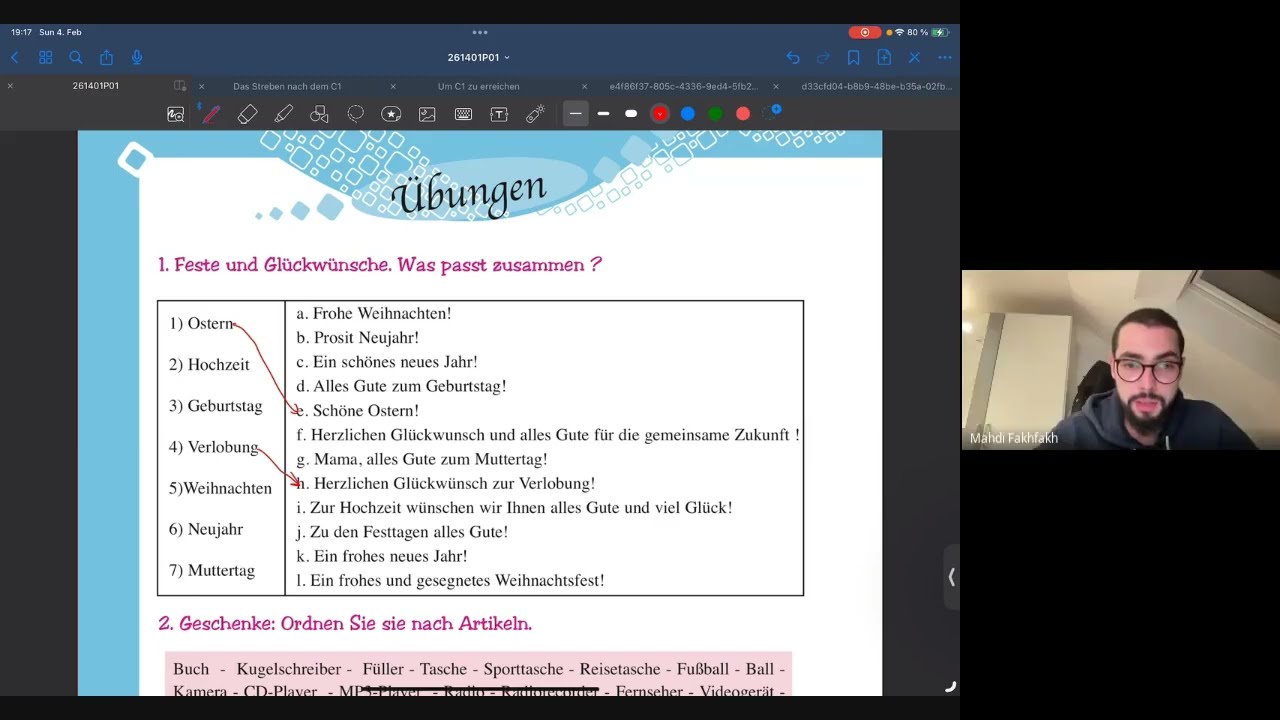Tap the screen recording indicator in status bar
This screenshot has width=1280, height=720.
[864, 32]
